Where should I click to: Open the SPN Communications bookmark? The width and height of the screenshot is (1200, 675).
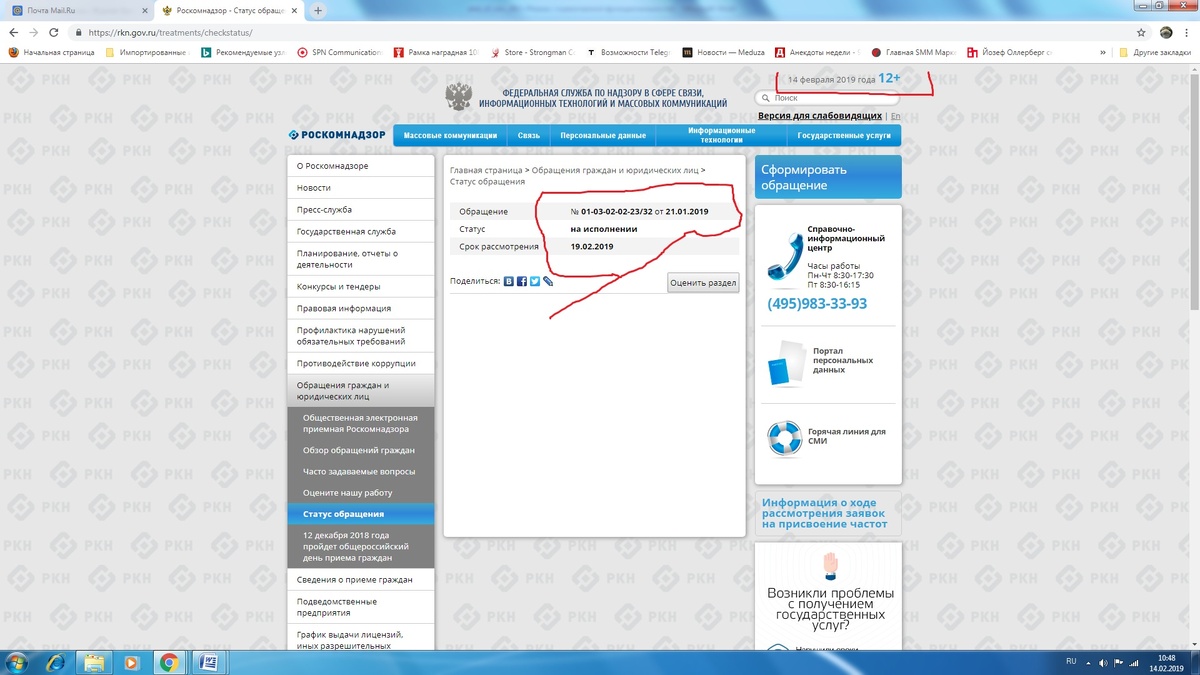[x=340, y=52]
